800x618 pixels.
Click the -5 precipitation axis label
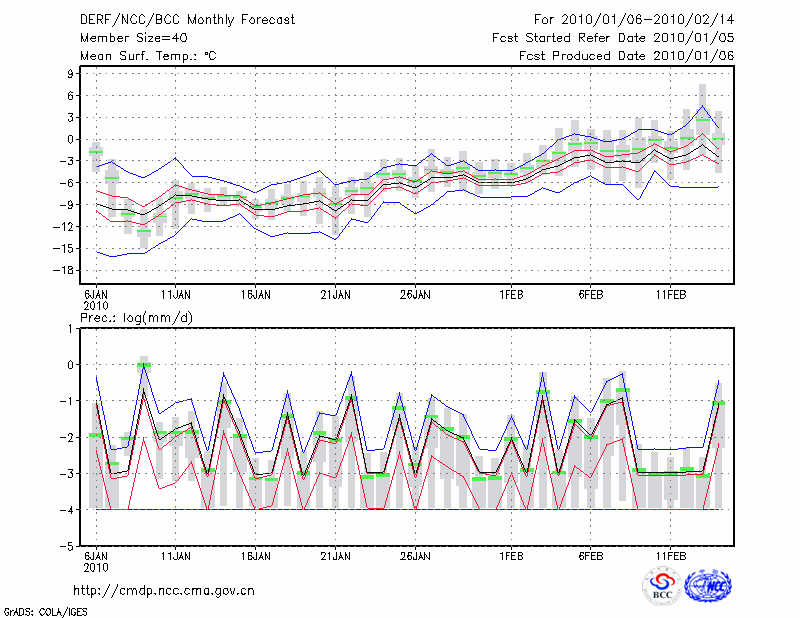[70, 547]
